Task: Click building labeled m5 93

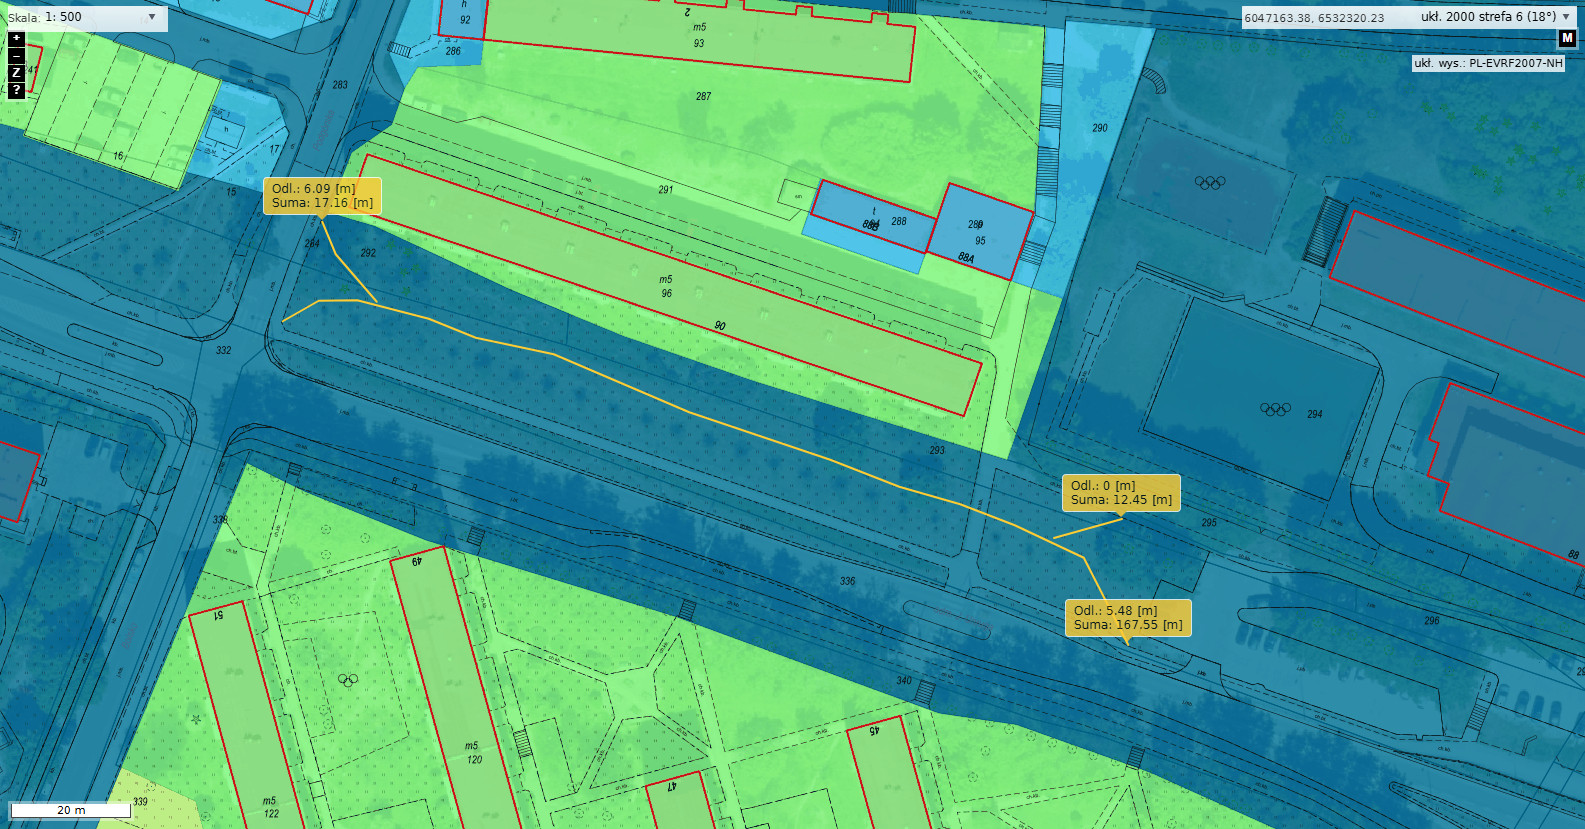Action: (699, 36)
